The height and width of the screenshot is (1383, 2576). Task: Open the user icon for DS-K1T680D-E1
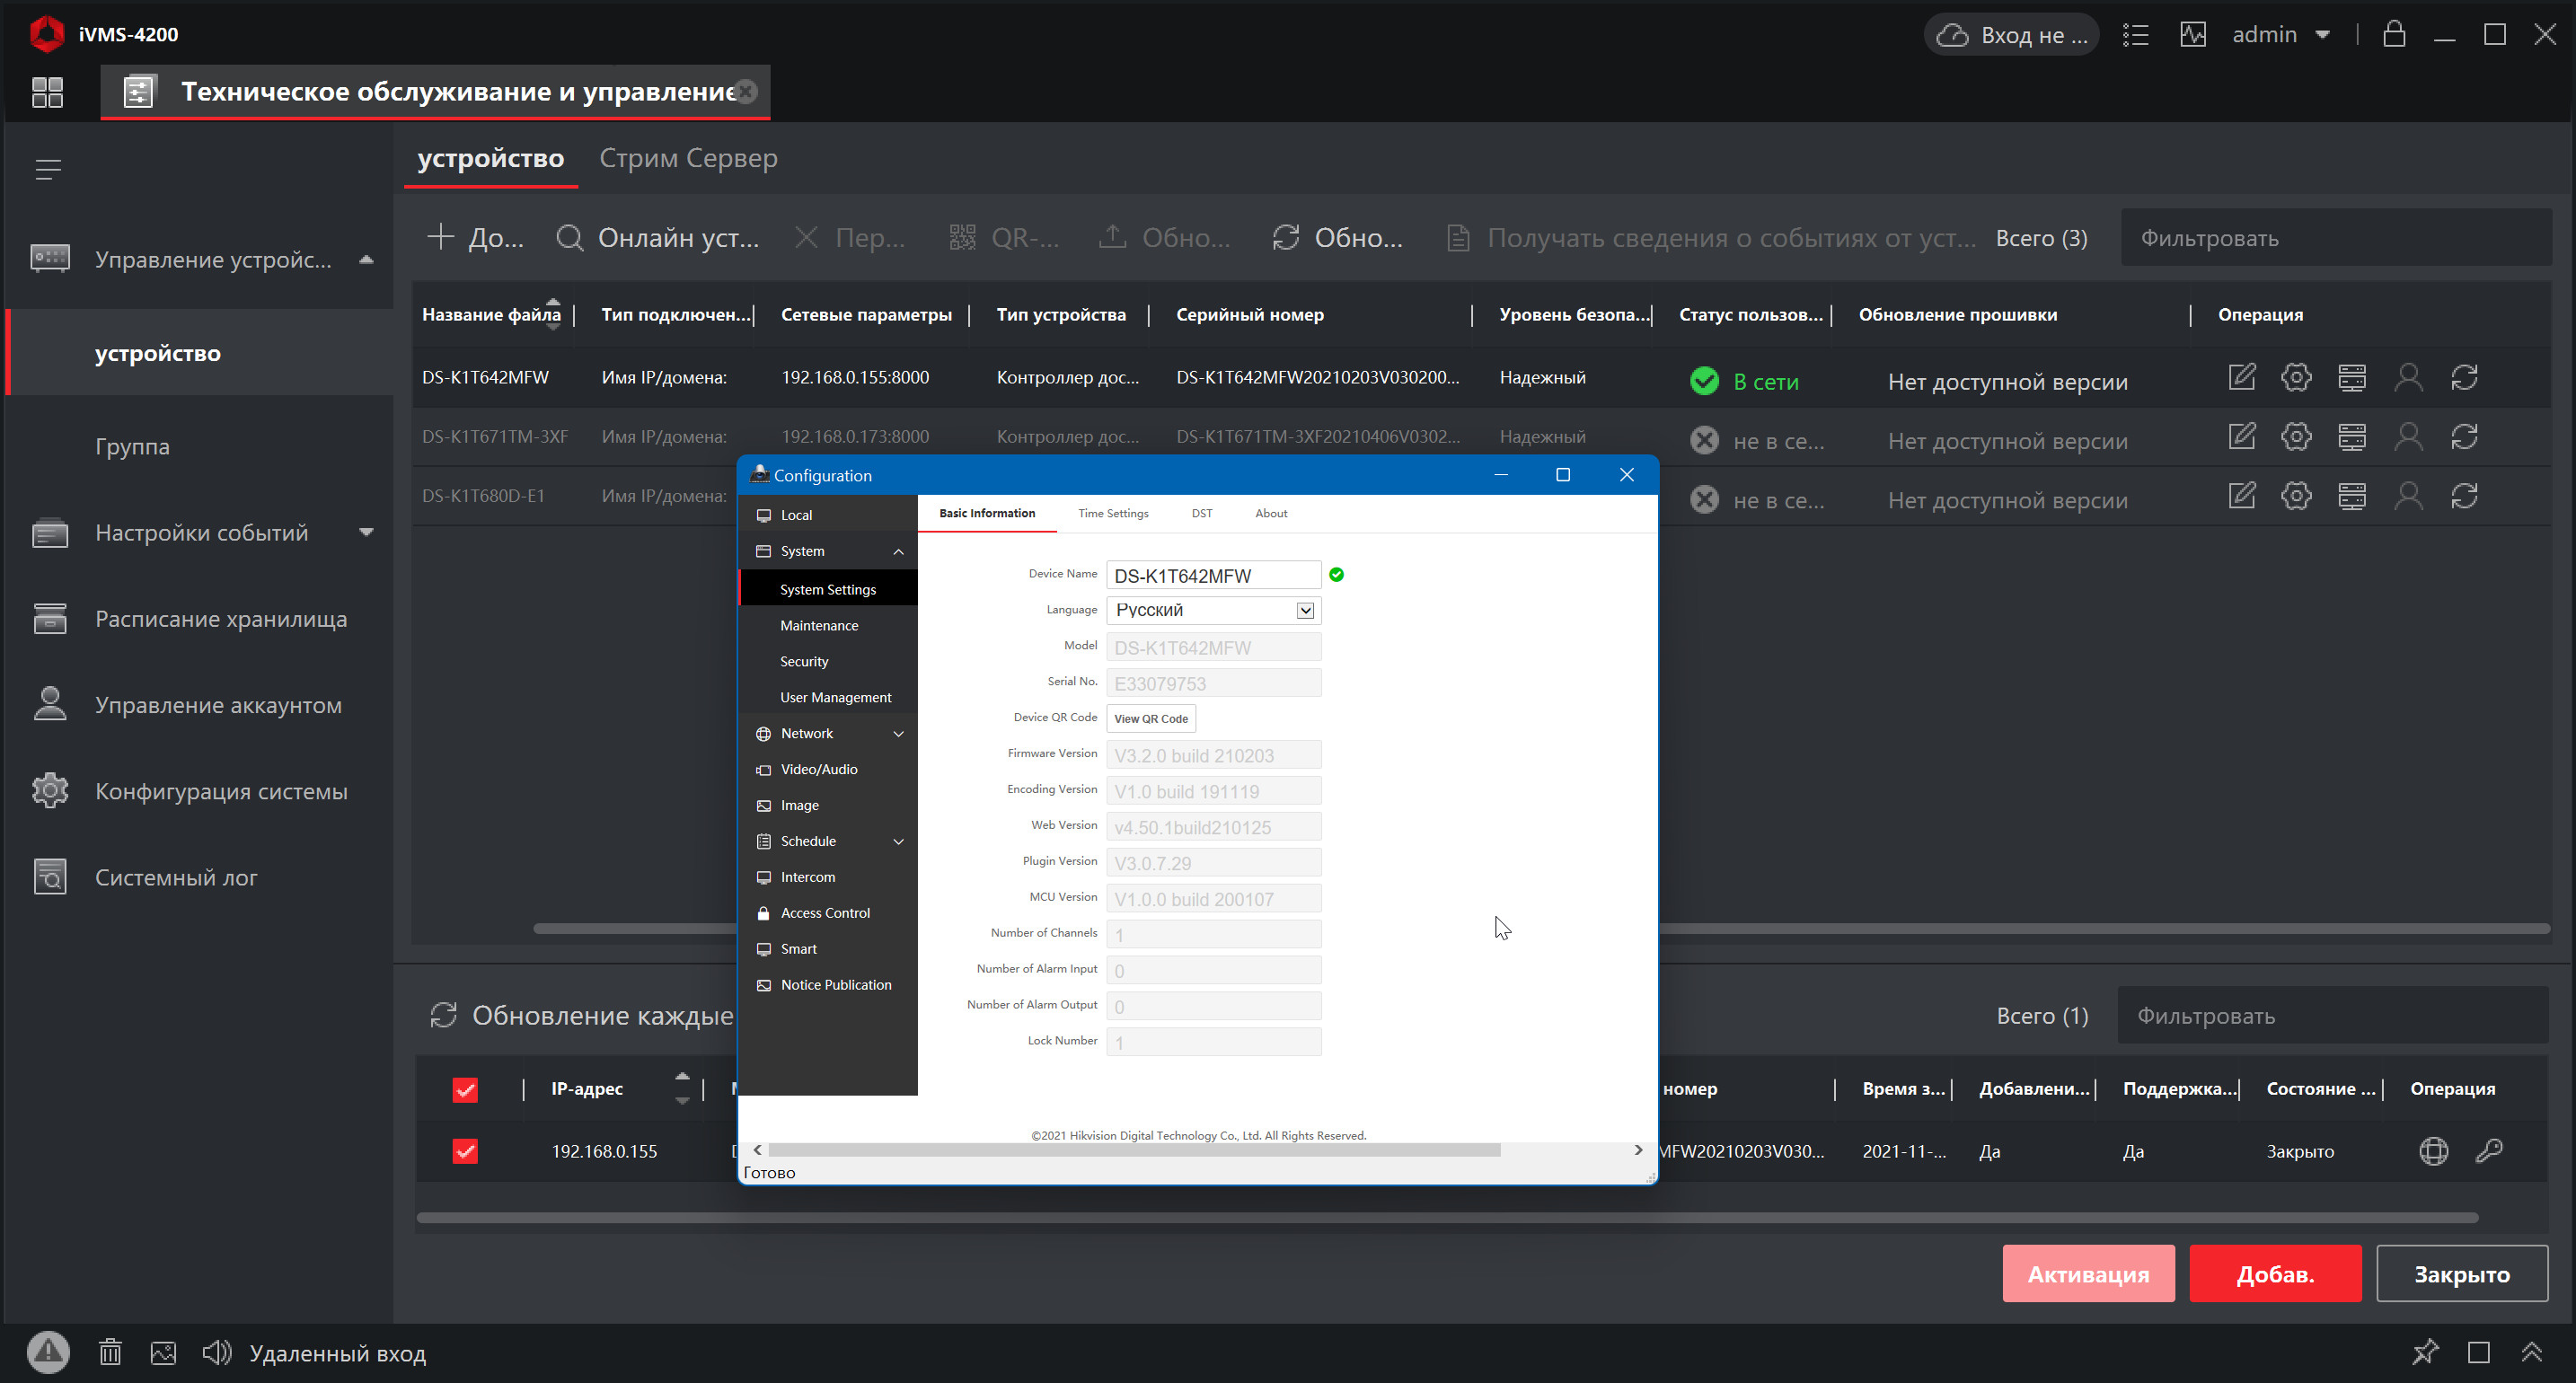click(x=2408, y=496)
